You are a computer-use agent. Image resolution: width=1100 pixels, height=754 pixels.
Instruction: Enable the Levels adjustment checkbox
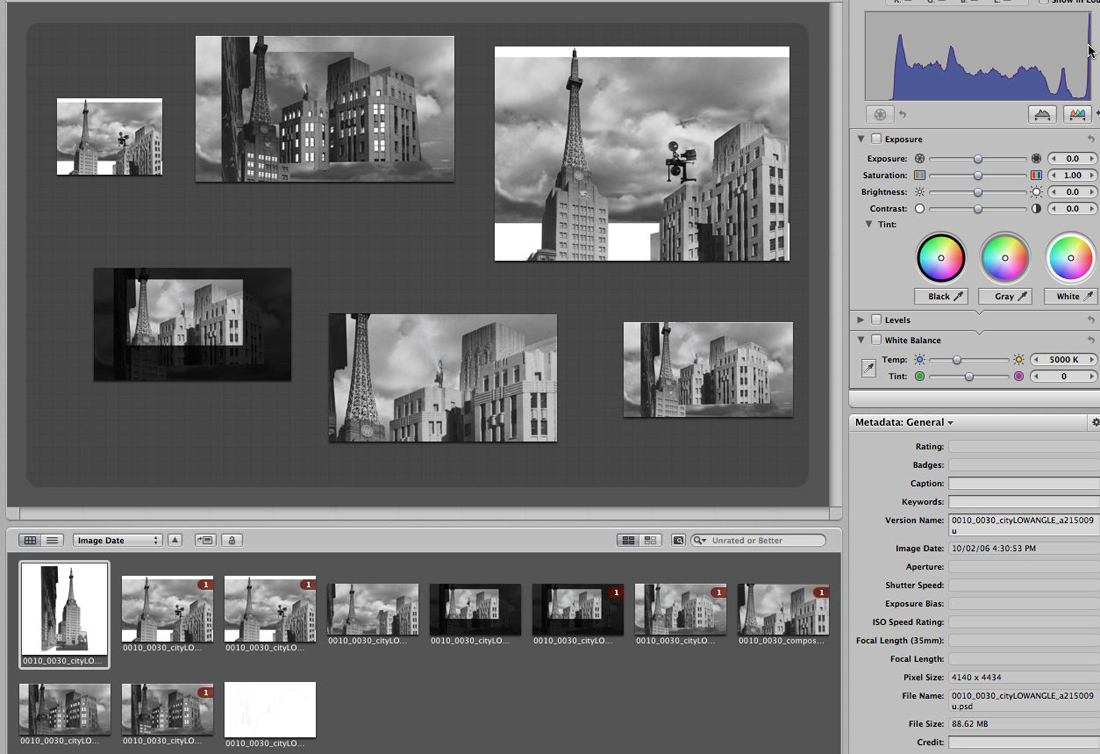tap(876, 320)
